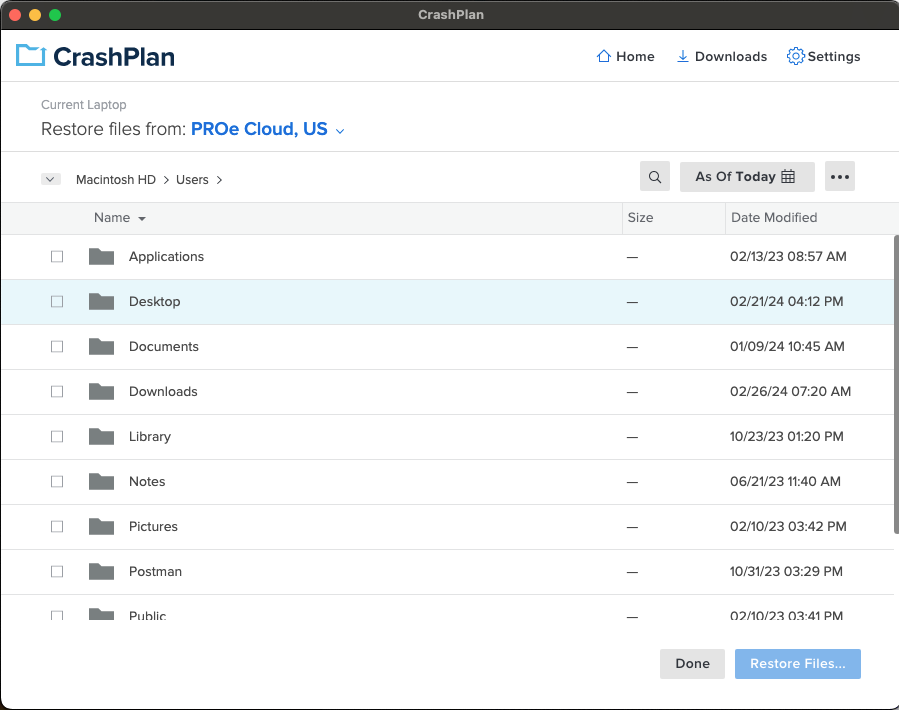This screenshot has width=899, height=710.
Task: Click the Home icon in the header
Action: click(603, 56)
